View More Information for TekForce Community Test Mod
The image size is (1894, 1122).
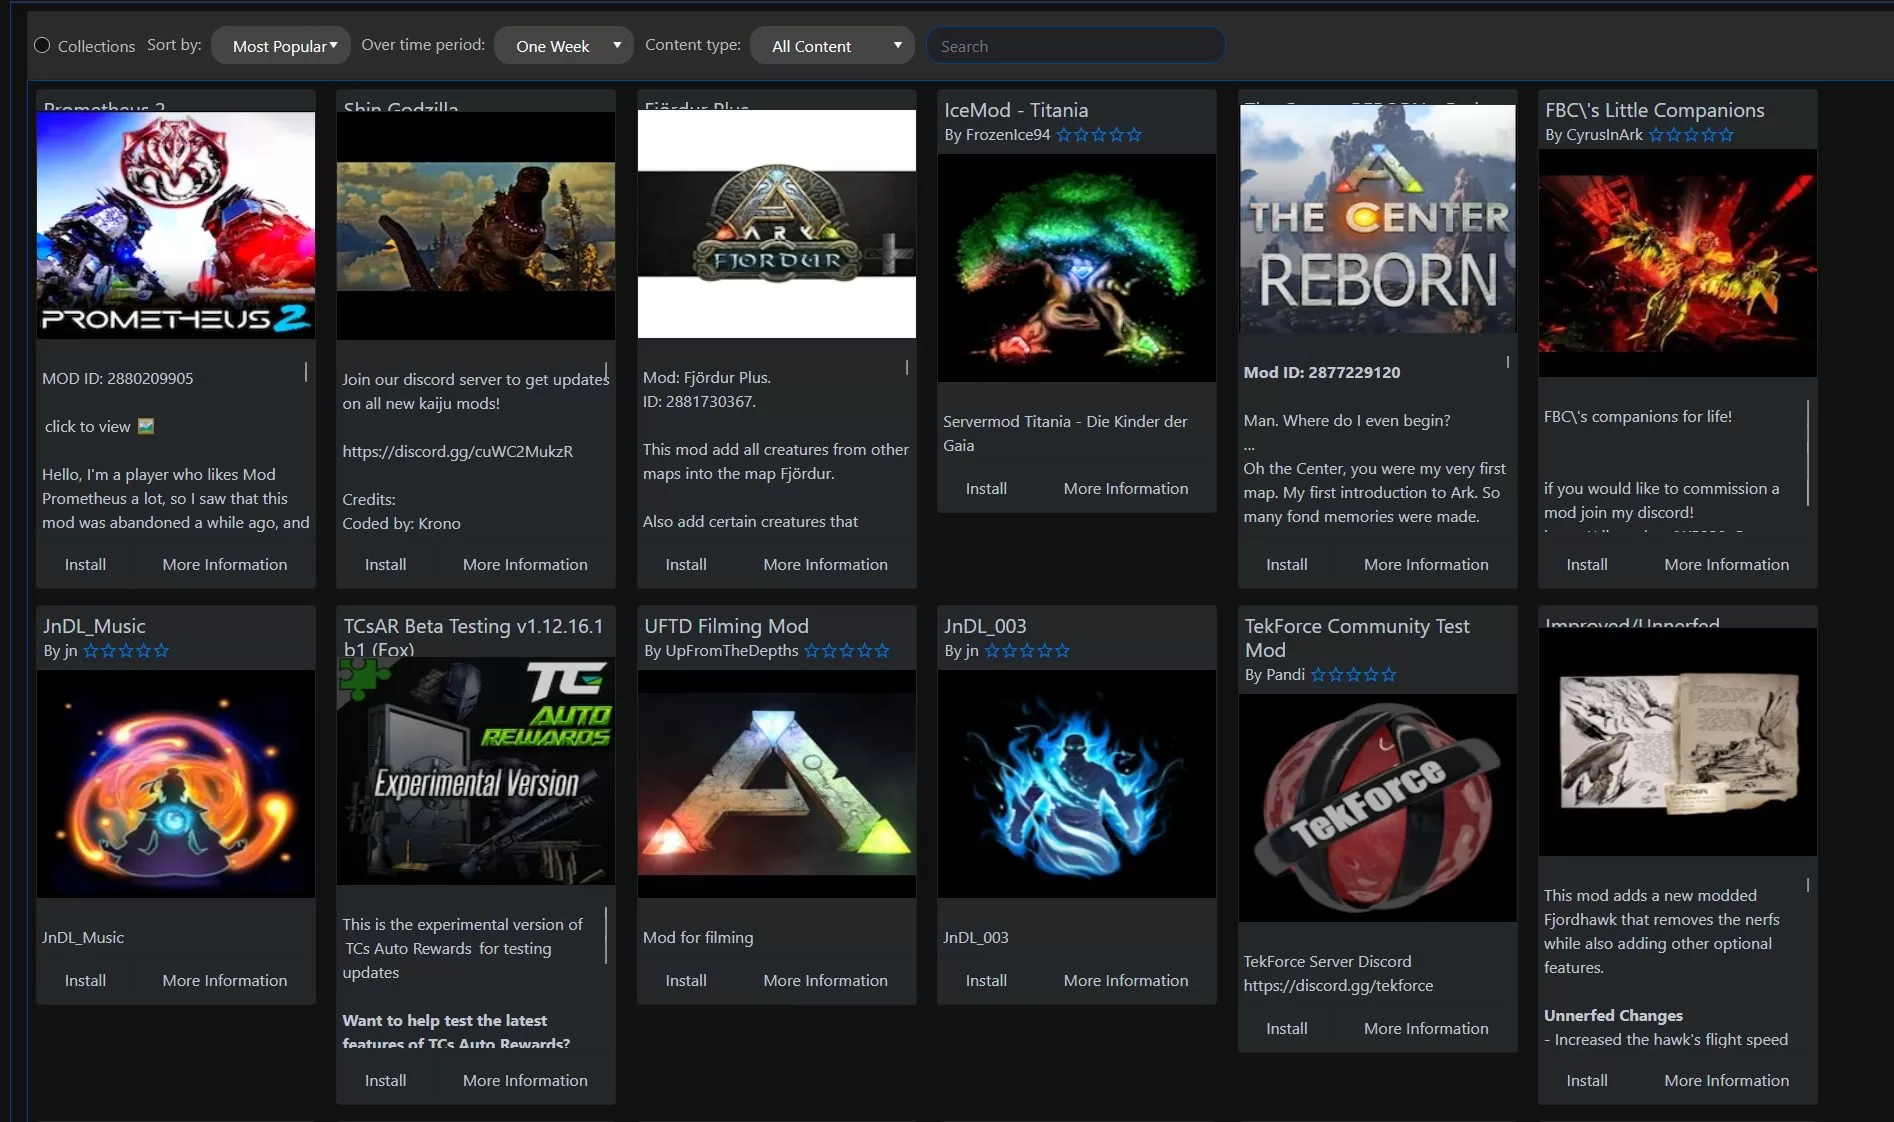pos(1426,1028)
